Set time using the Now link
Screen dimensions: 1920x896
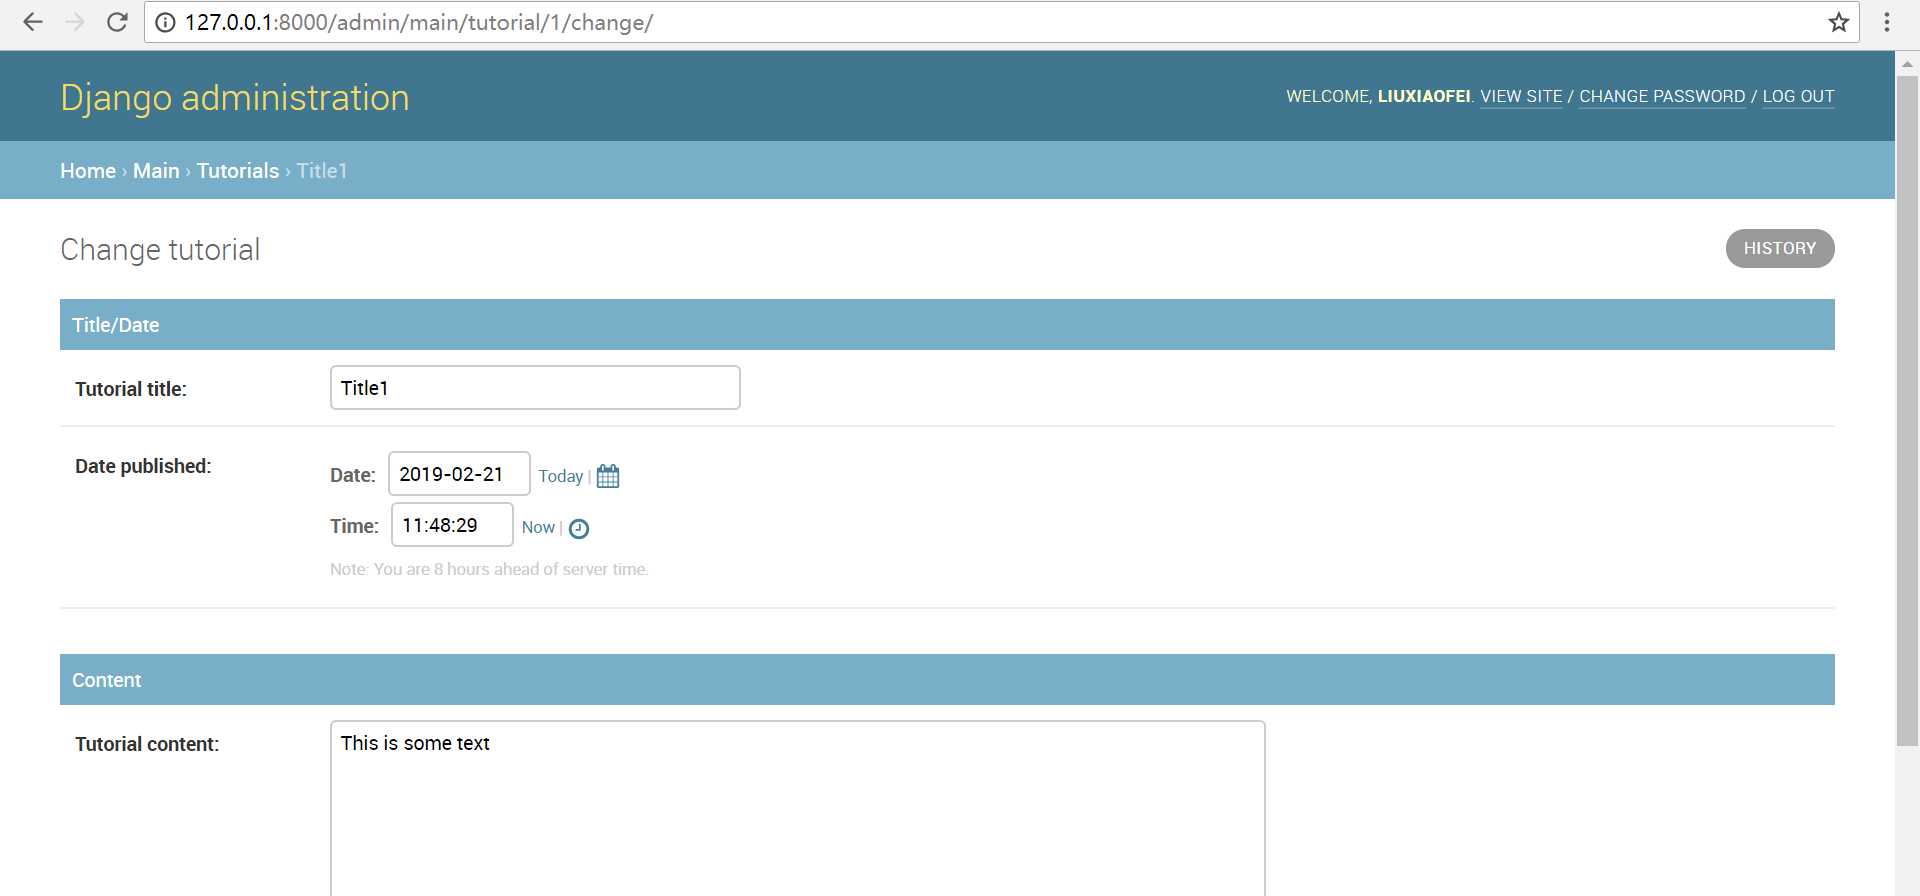[538, 527]
